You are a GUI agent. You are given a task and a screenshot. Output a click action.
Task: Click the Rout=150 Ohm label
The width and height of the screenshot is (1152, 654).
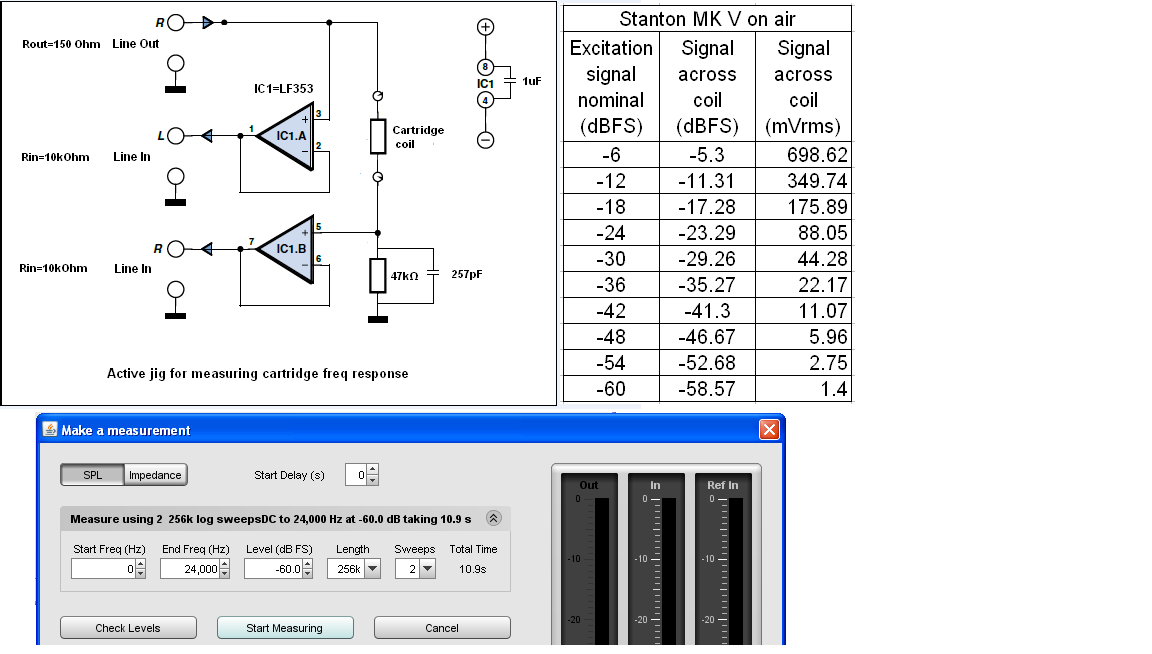pos(61,44)
